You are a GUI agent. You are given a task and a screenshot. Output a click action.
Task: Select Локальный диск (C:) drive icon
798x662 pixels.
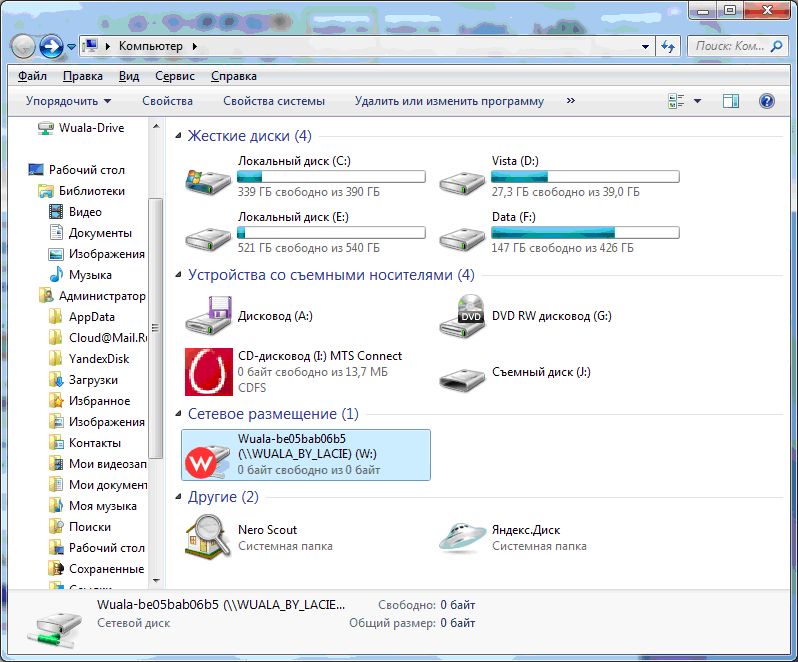(x=208, y=178)
